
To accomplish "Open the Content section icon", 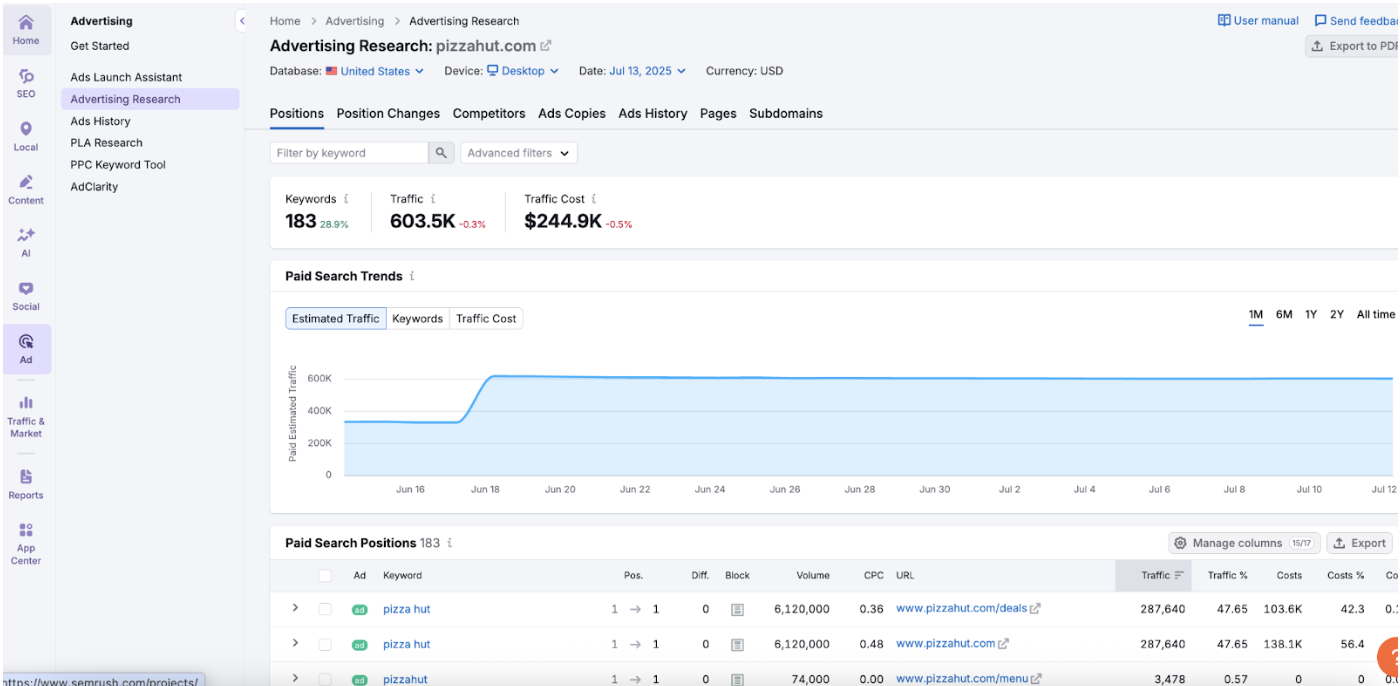I will click(x=26, y=189).
